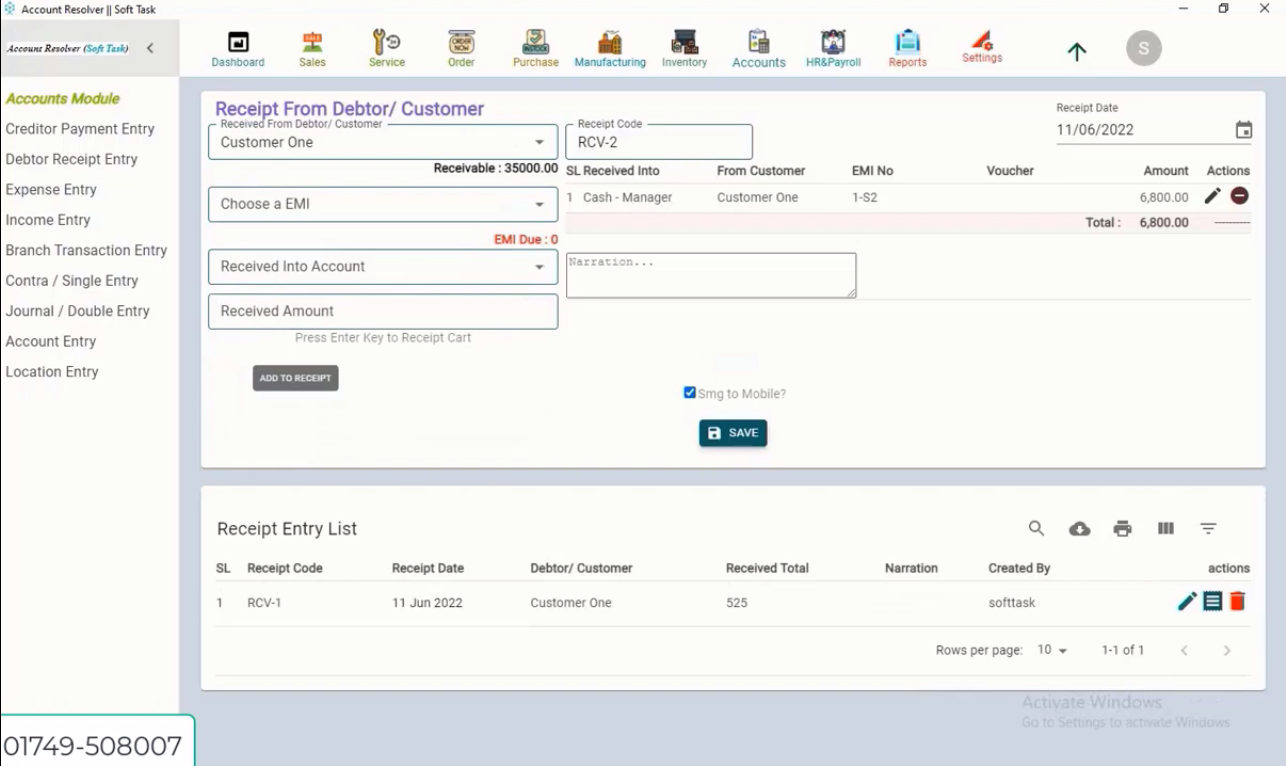This screenshot has height=766, width=1286.
Task: Print the Receipt Entry List
Action: coord(1122,528)
